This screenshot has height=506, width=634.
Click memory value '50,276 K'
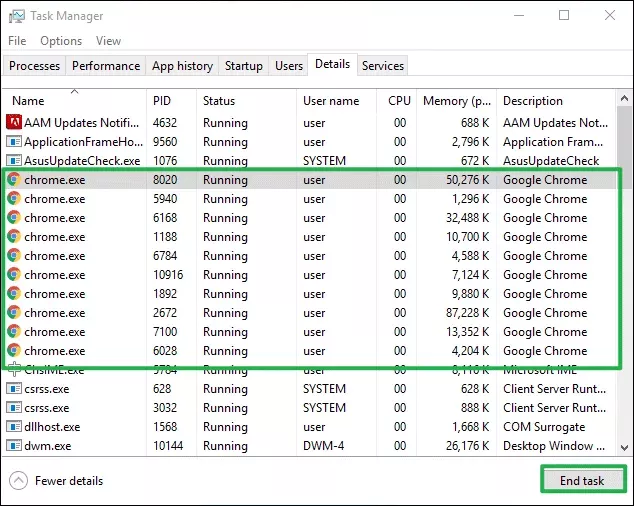(x=467, y=180)
